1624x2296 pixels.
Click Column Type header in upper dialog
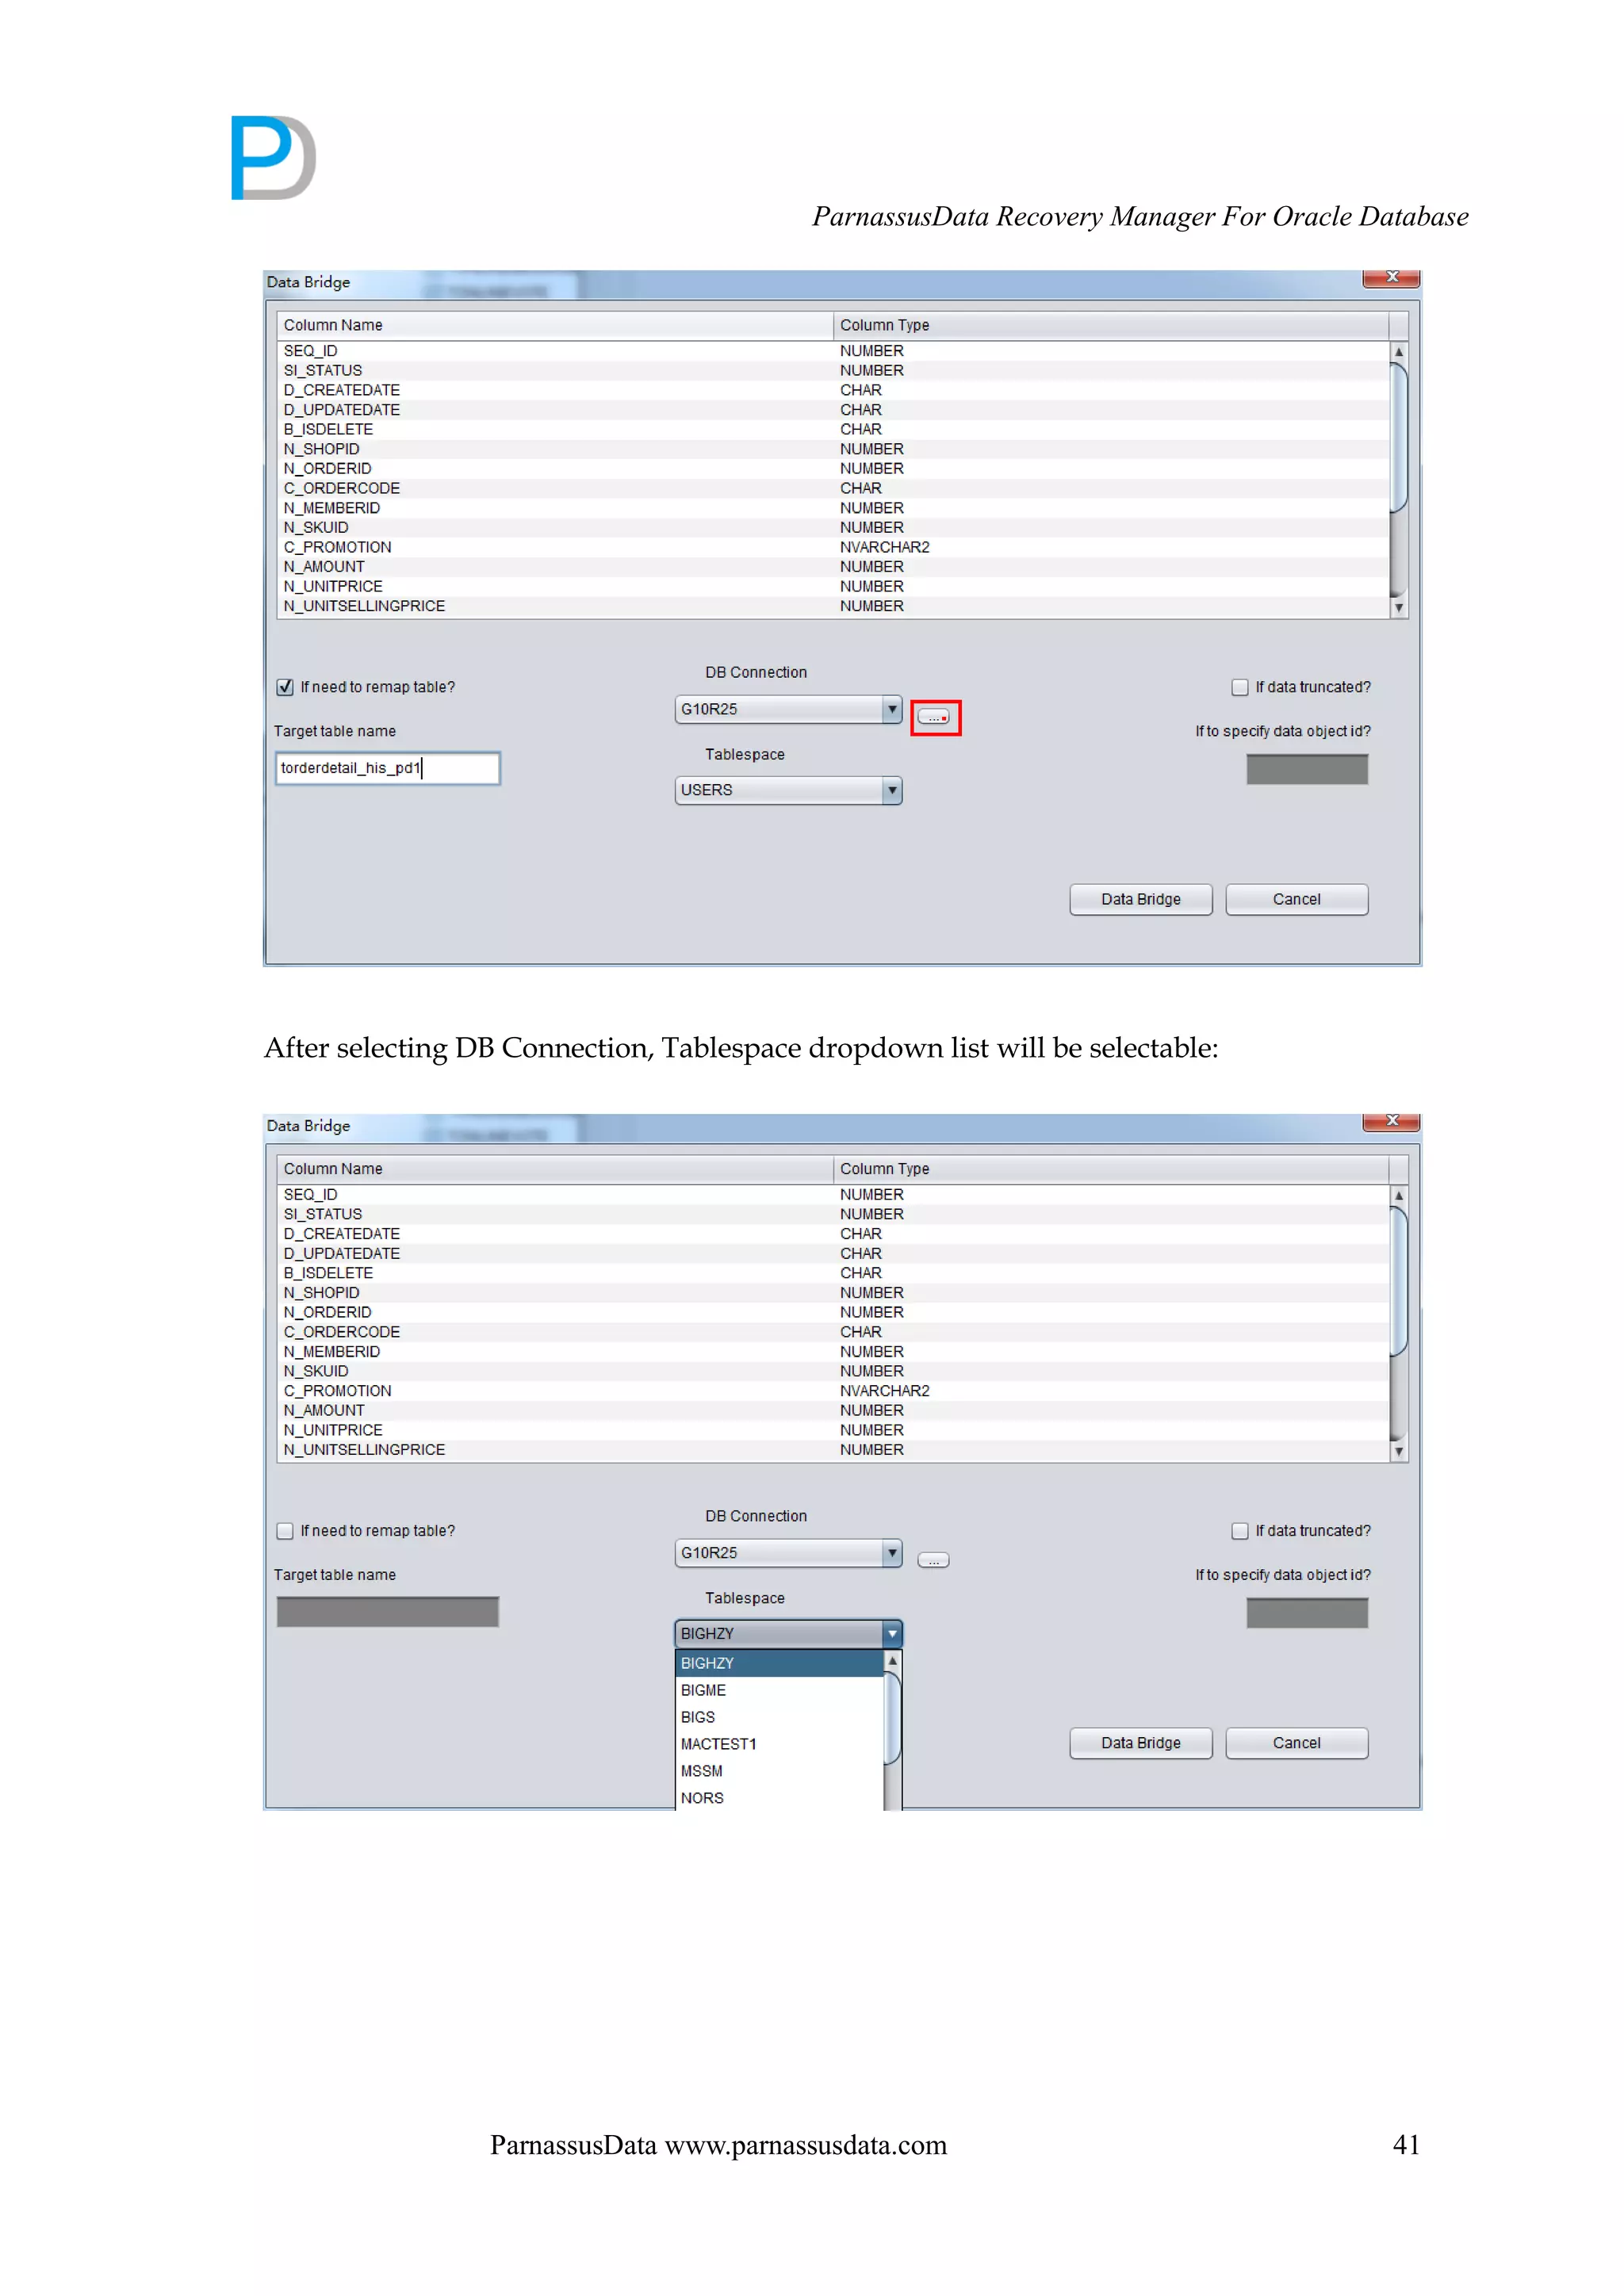[x=1111, y=325]
